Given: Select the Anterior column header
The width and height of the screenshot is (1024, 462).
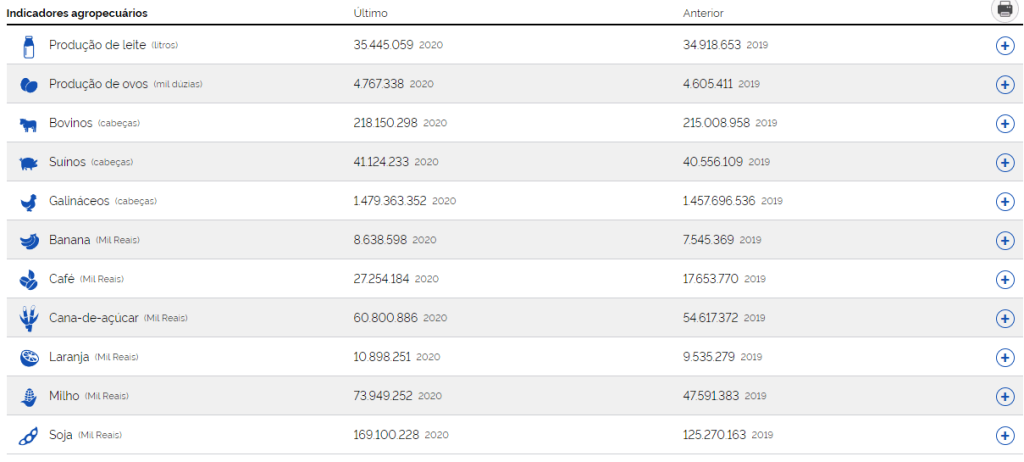Looking at the screenshot, I should (702, 13).
